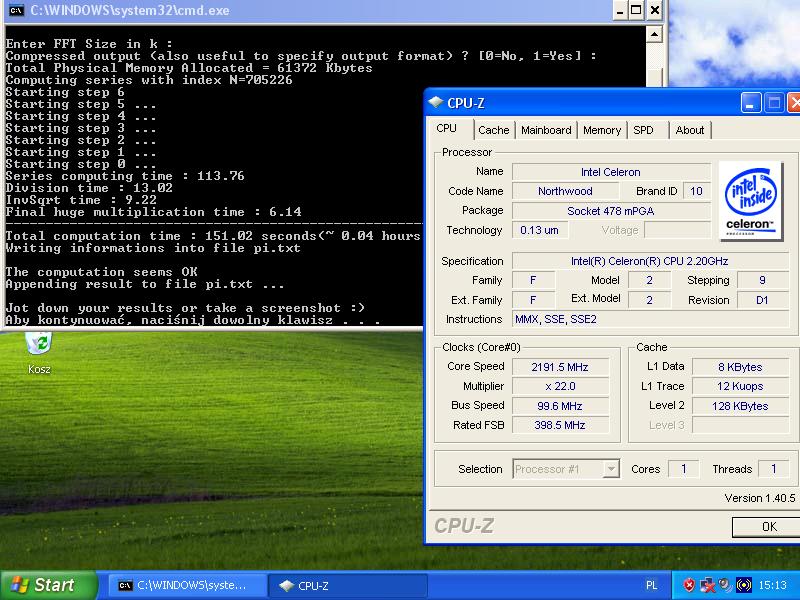800x600 pixels.
Task: Click the Rated FSB value '398.5 MHz'
Action: point(560,425)
